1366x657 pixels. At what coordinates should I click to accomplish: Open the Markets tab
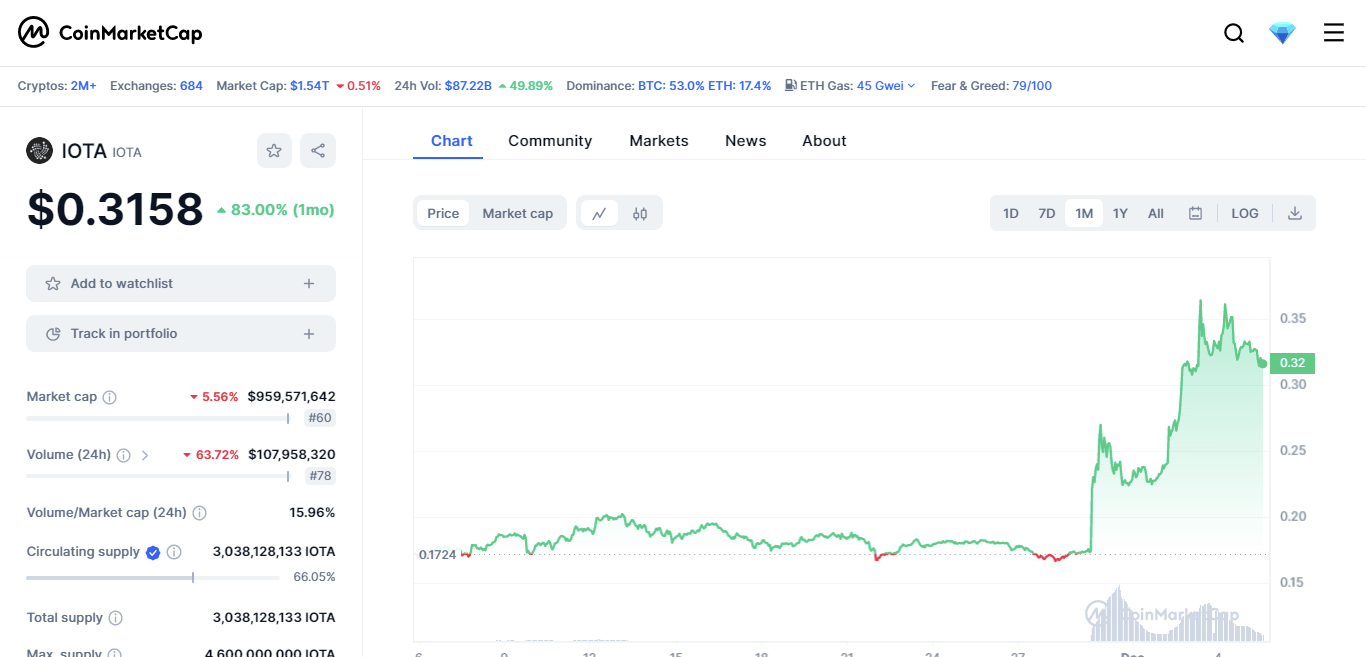(659, 141)
